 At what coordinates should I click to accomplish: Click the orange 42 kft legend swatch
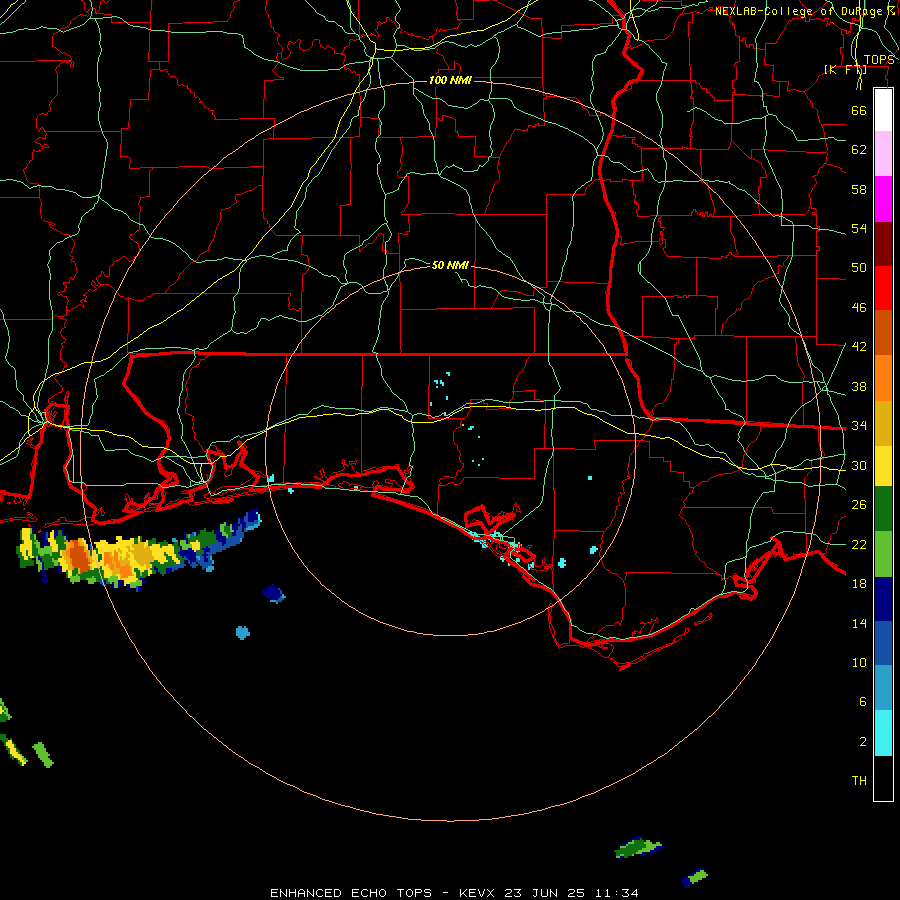[883, 378]
